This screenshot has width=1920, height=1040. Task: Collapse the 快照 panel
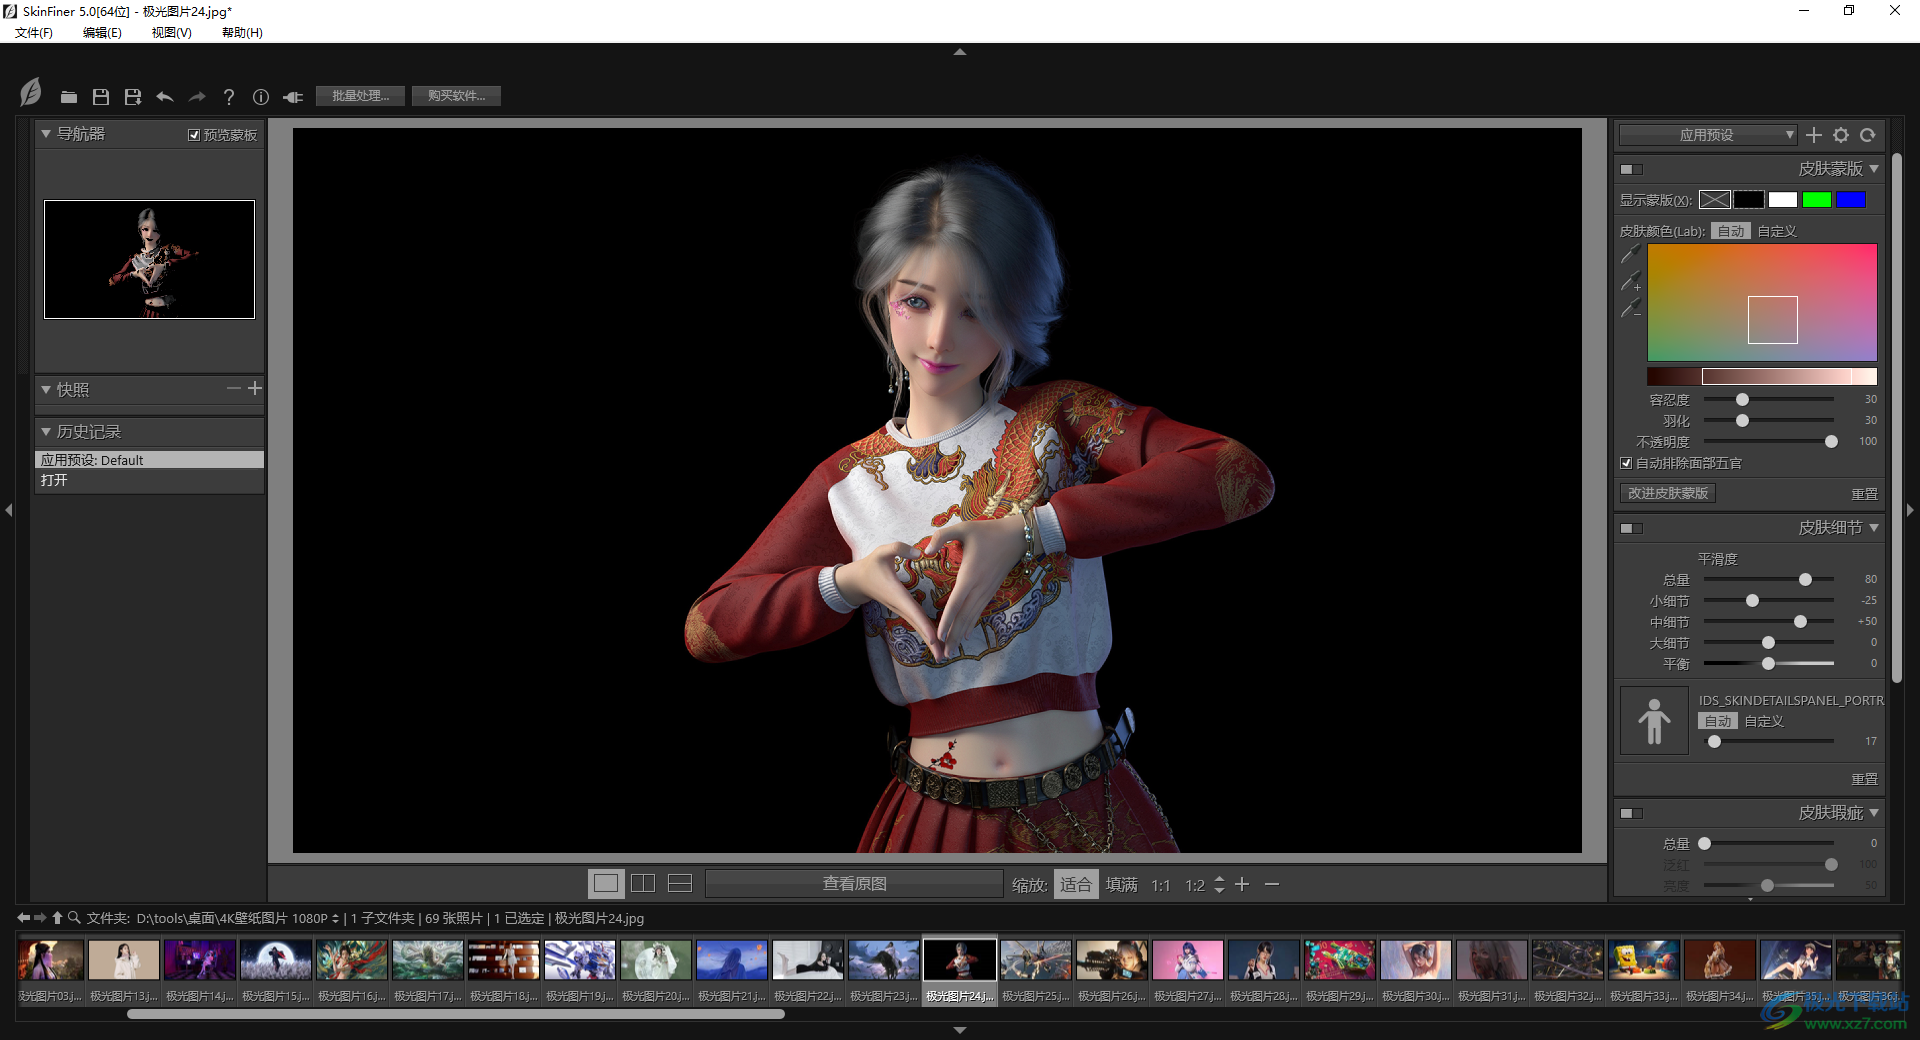[x=46, y=389]
